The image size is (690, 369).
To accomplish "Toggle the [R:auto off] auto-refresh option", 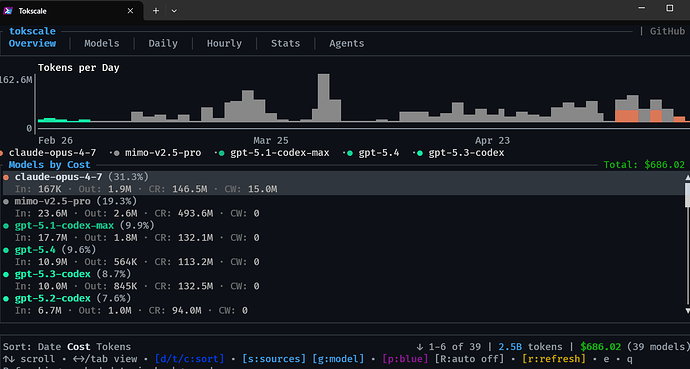I will tap(469, 359).
